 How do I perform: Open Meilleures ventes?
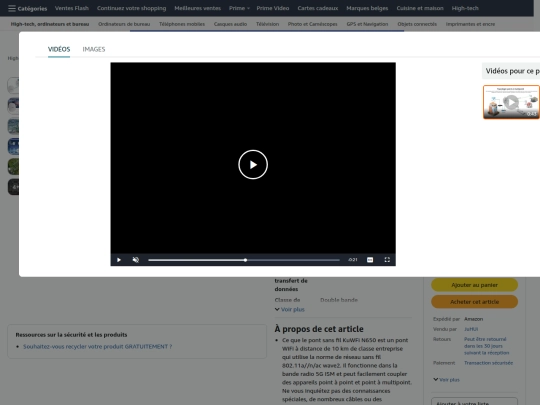coord(197,8)
